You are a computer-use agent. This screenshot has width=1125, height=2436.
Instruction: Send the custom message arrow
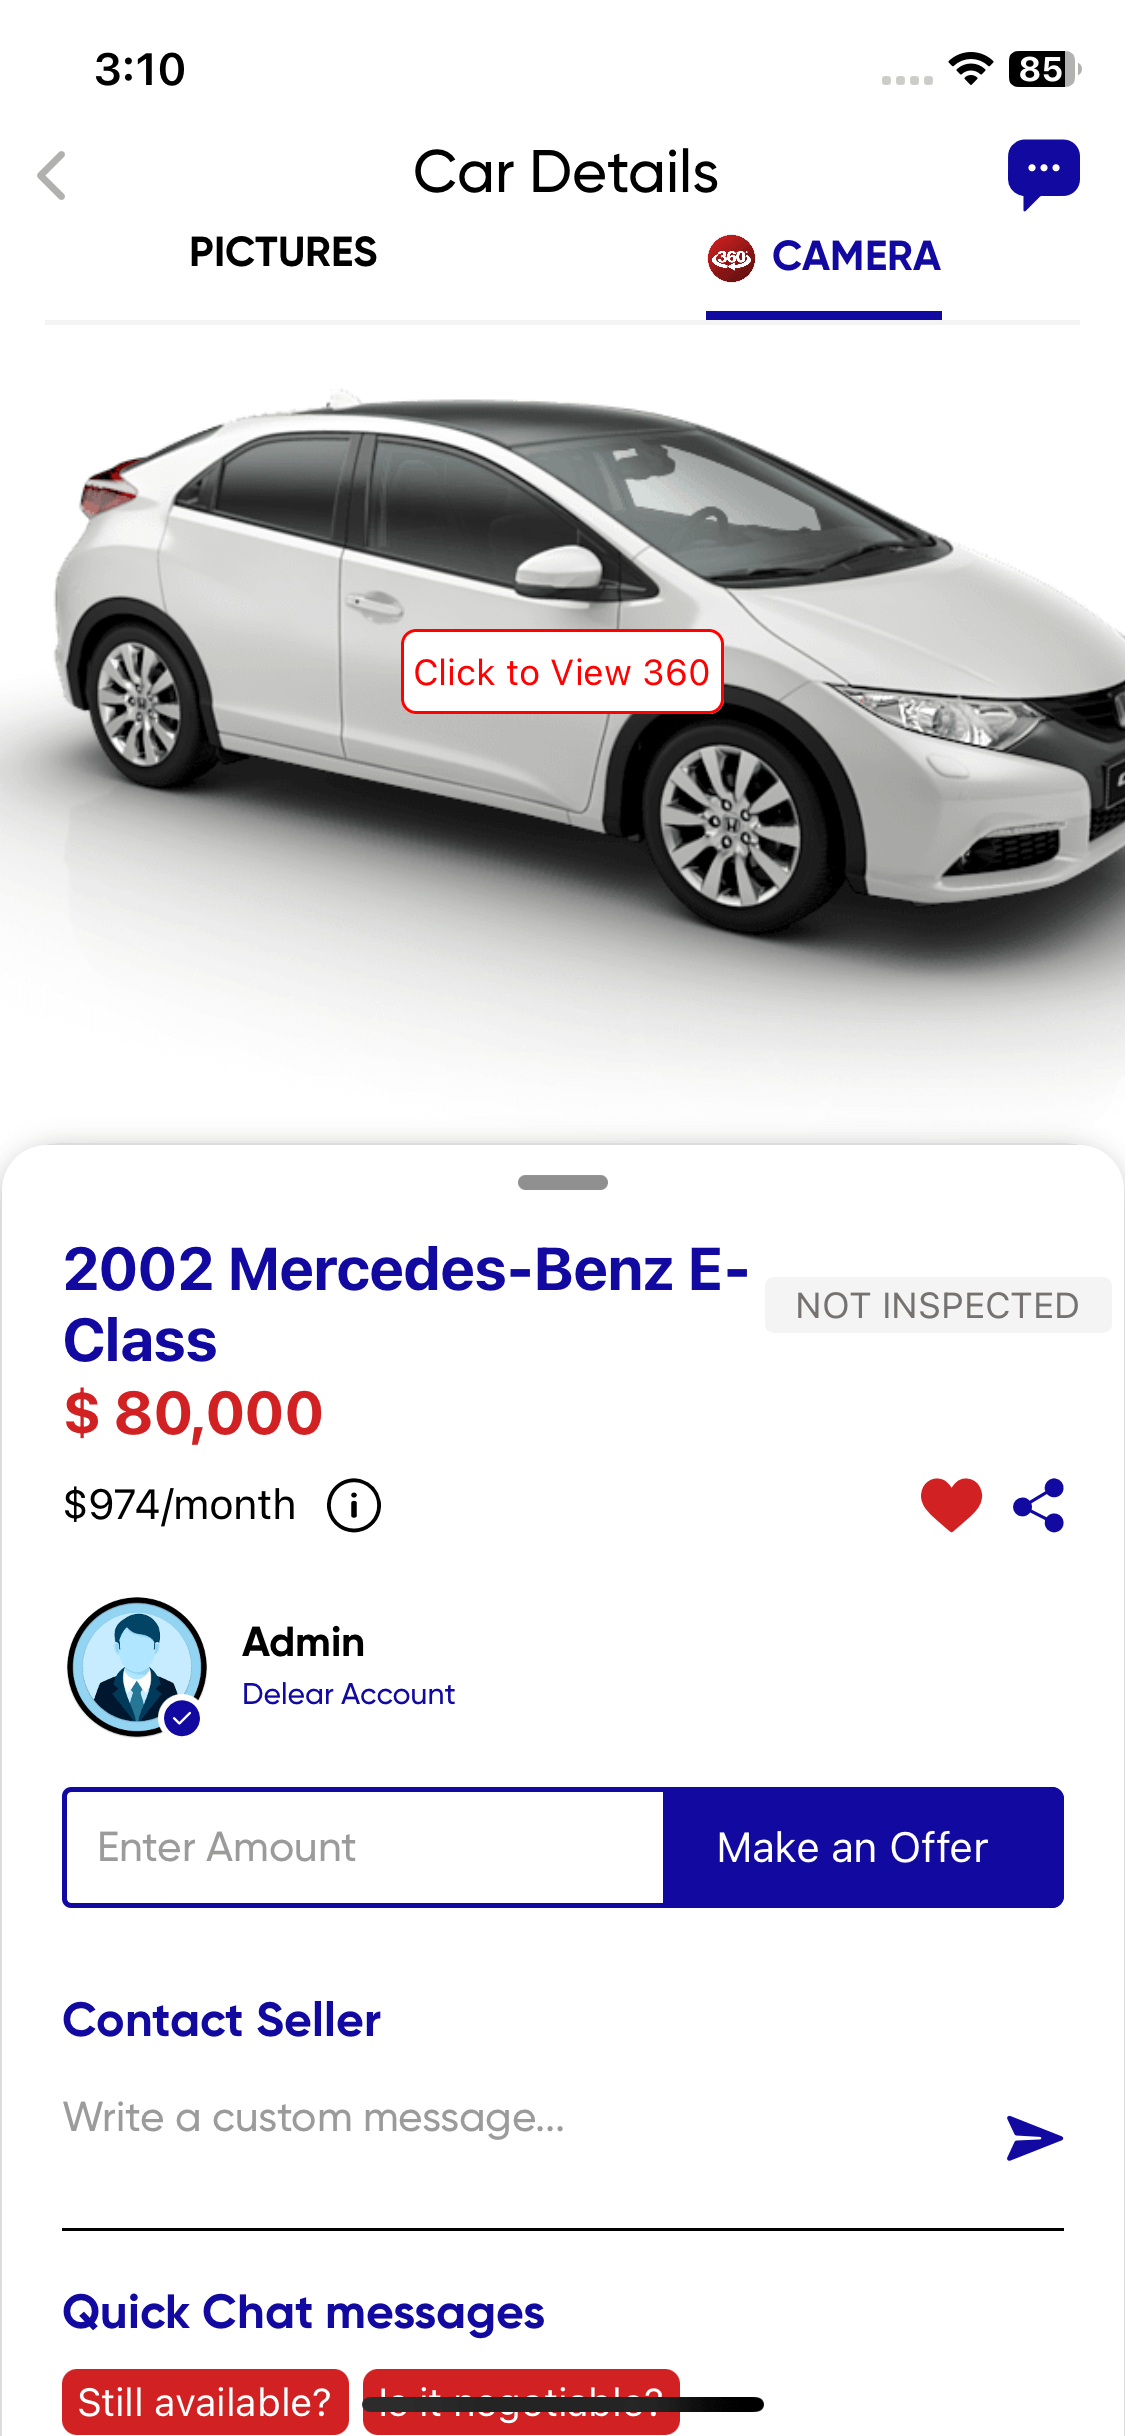1034,2138
